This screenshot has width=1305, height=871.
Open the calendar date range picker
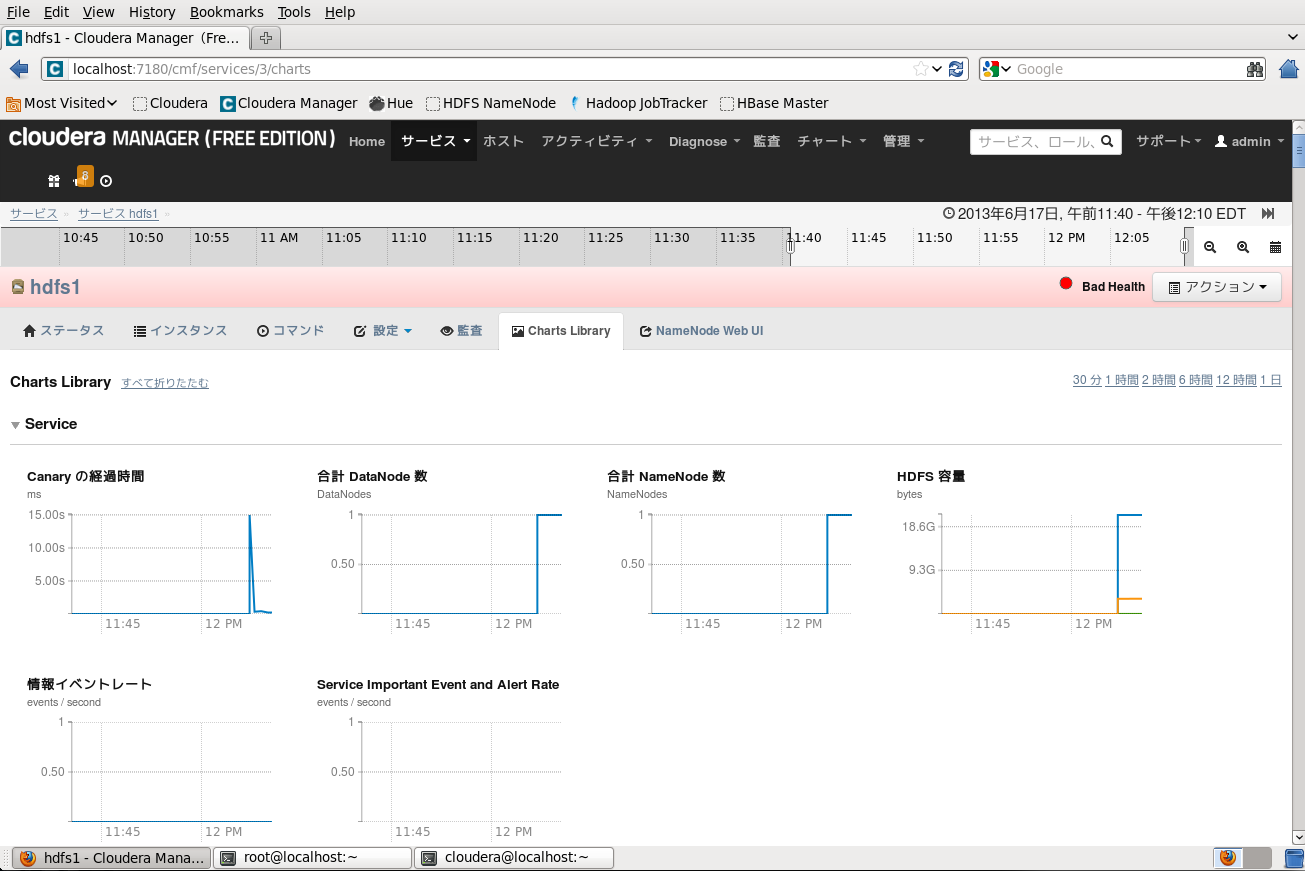pyautogui.click(x=1275, y=247)
